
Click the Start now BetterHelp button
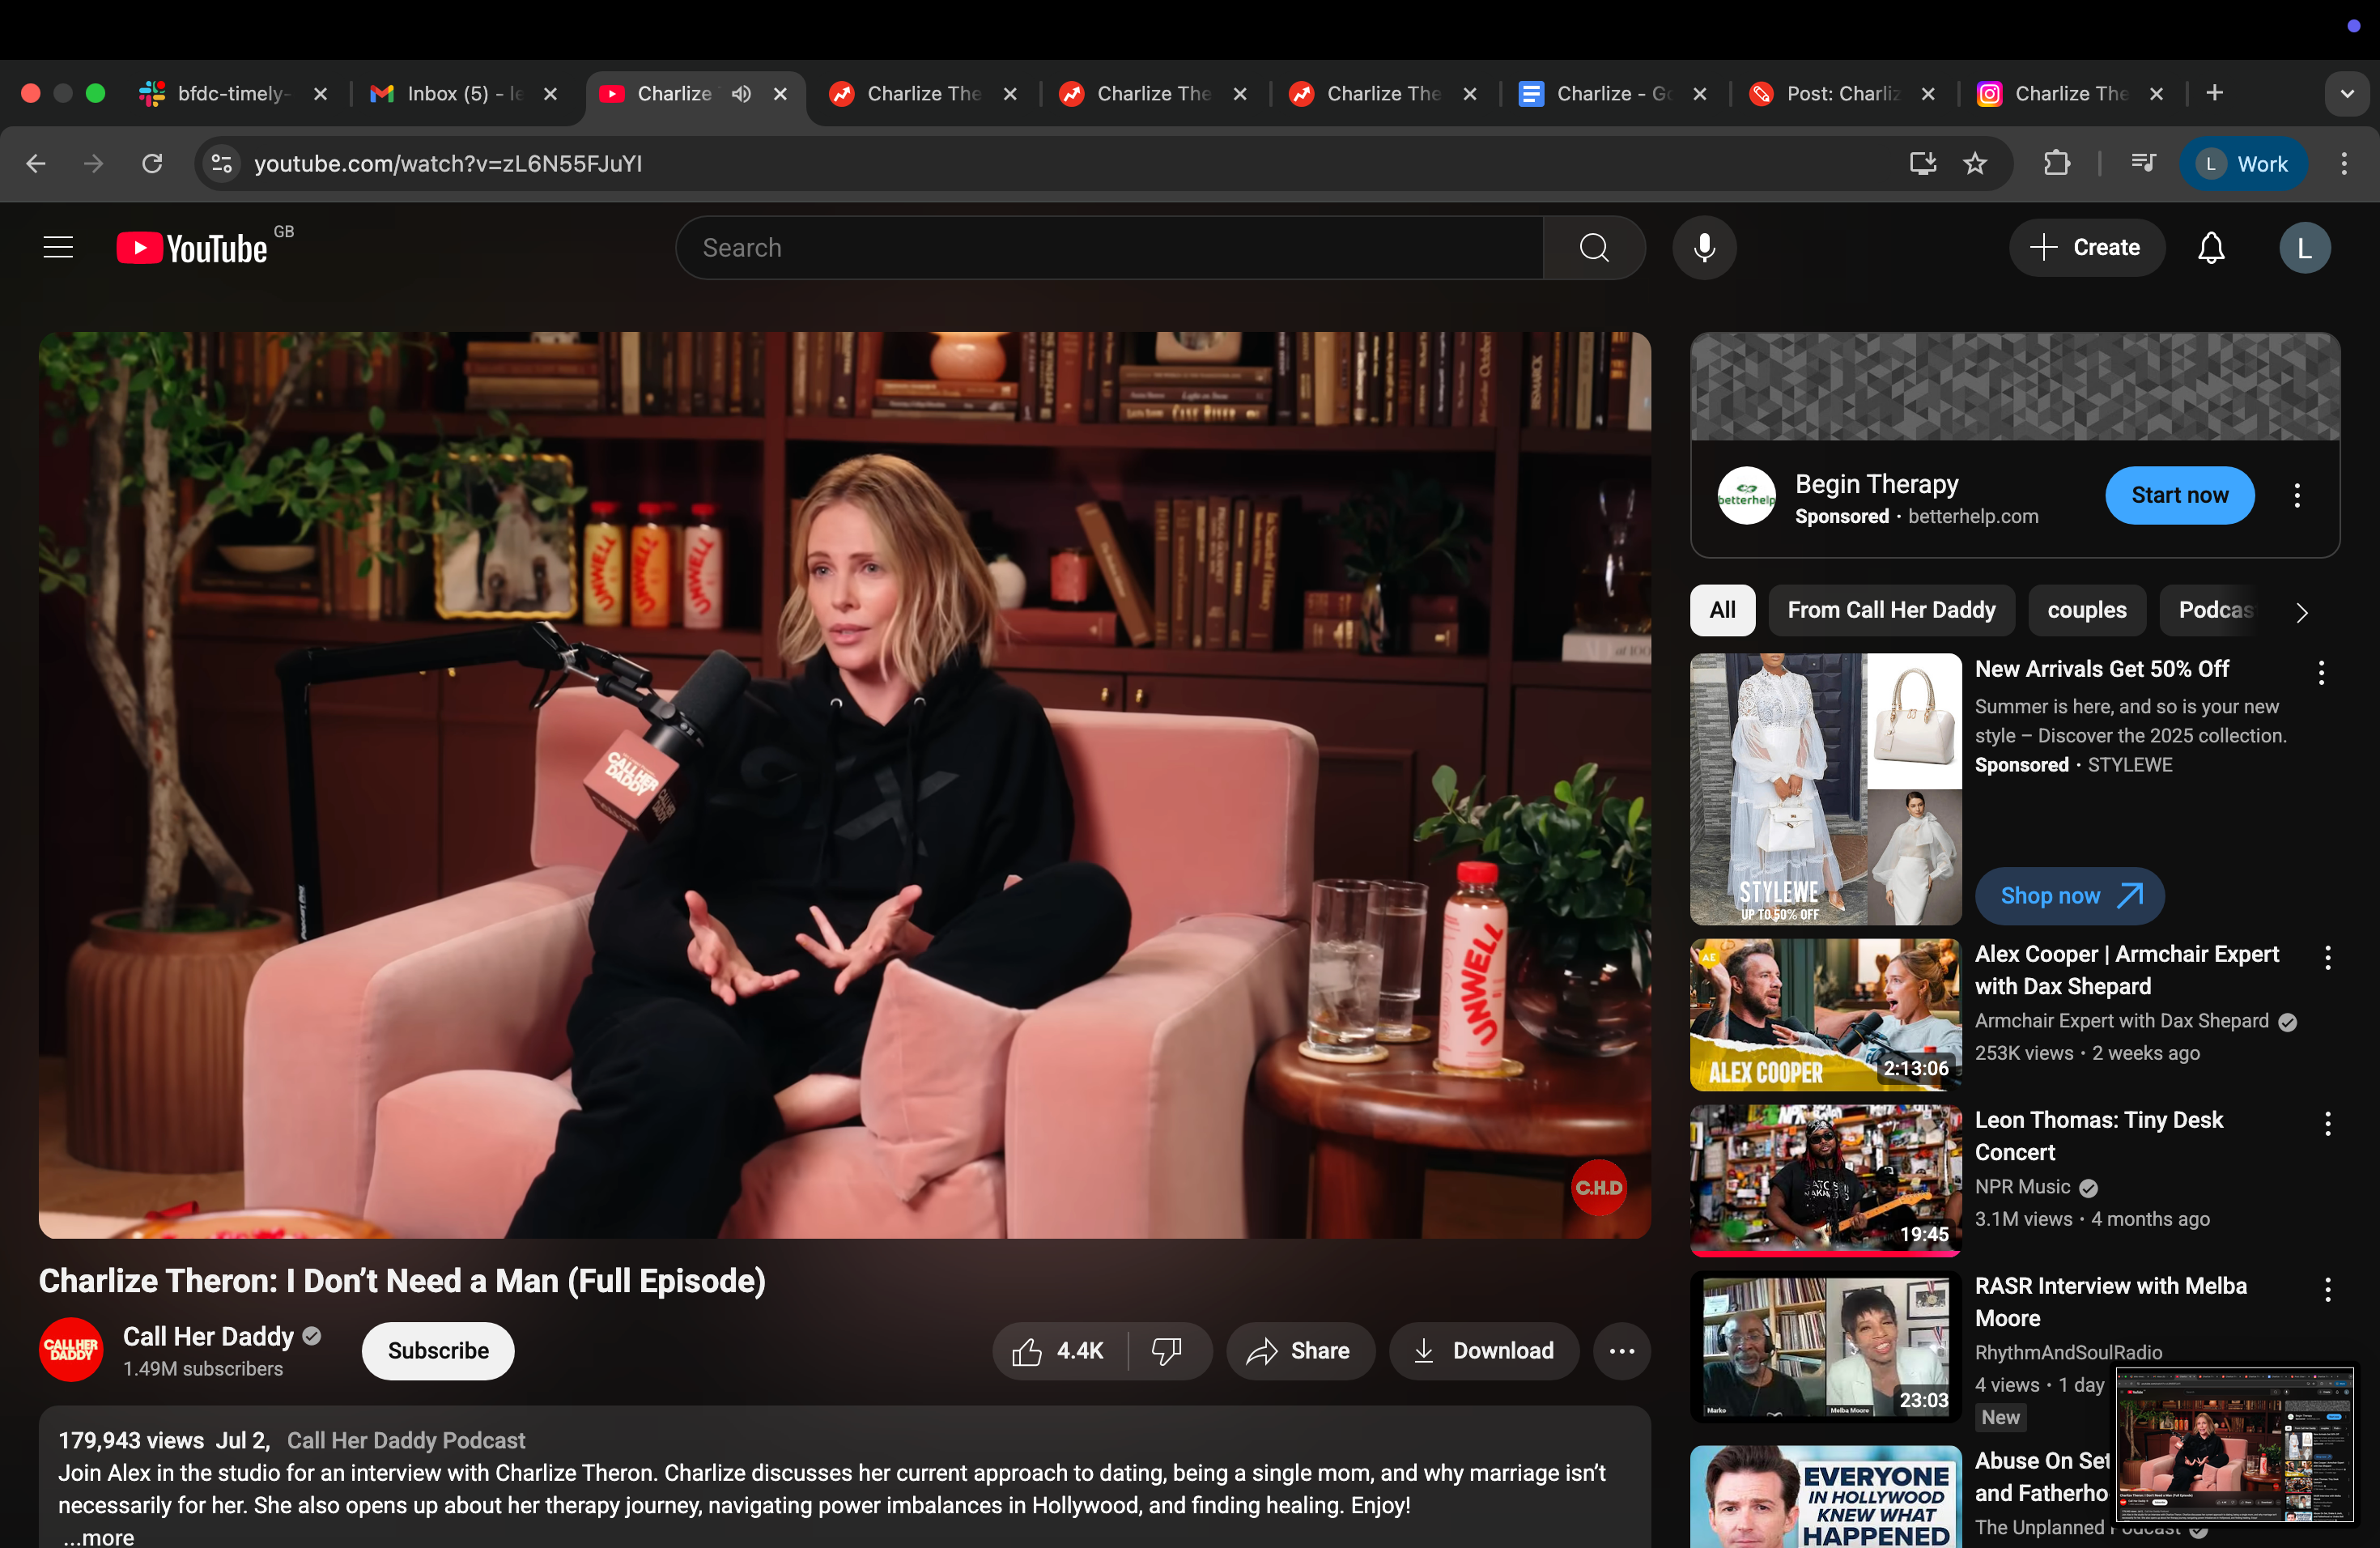2179,495
